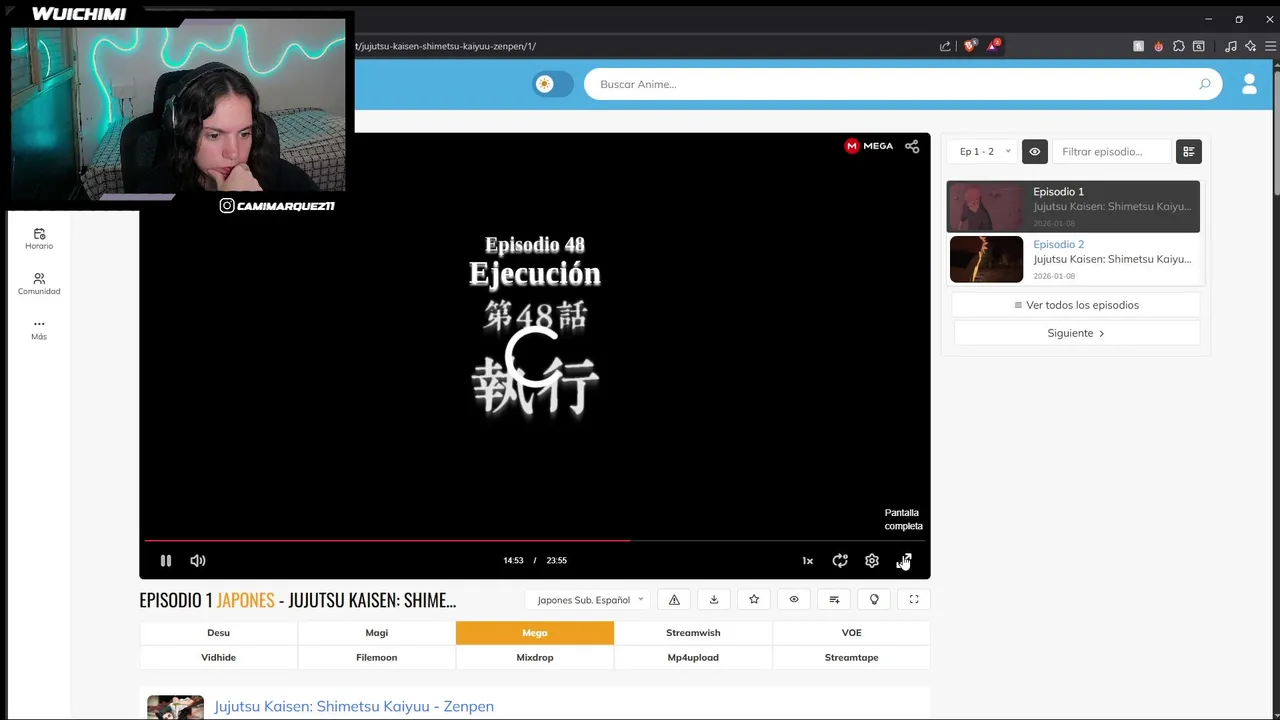Open the 1x playback speed control
The image size is (1280, 720).
pos(807,561)
